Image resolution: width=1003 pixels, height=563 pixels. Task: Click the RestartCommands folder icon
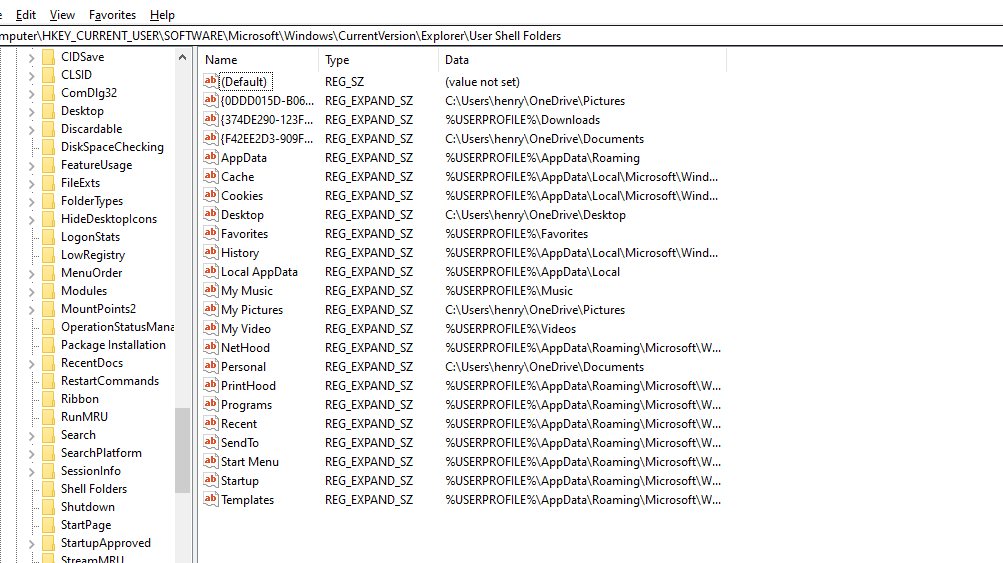pyautogui.click(x=48, y=381)
